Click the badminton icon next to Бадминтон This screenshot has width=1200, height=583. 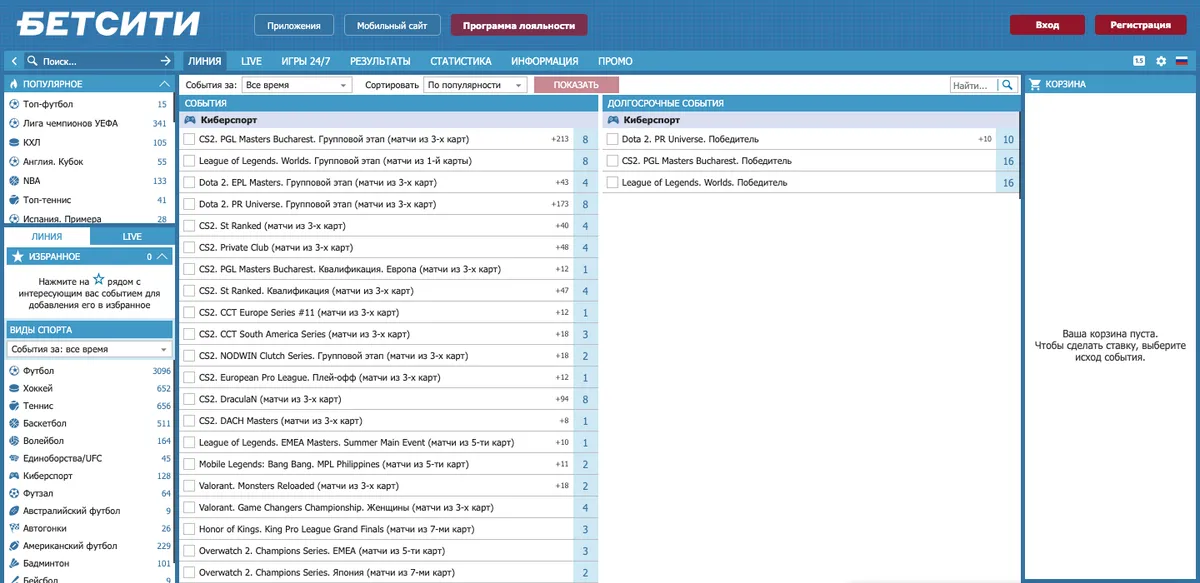click(x=14, y=564)
